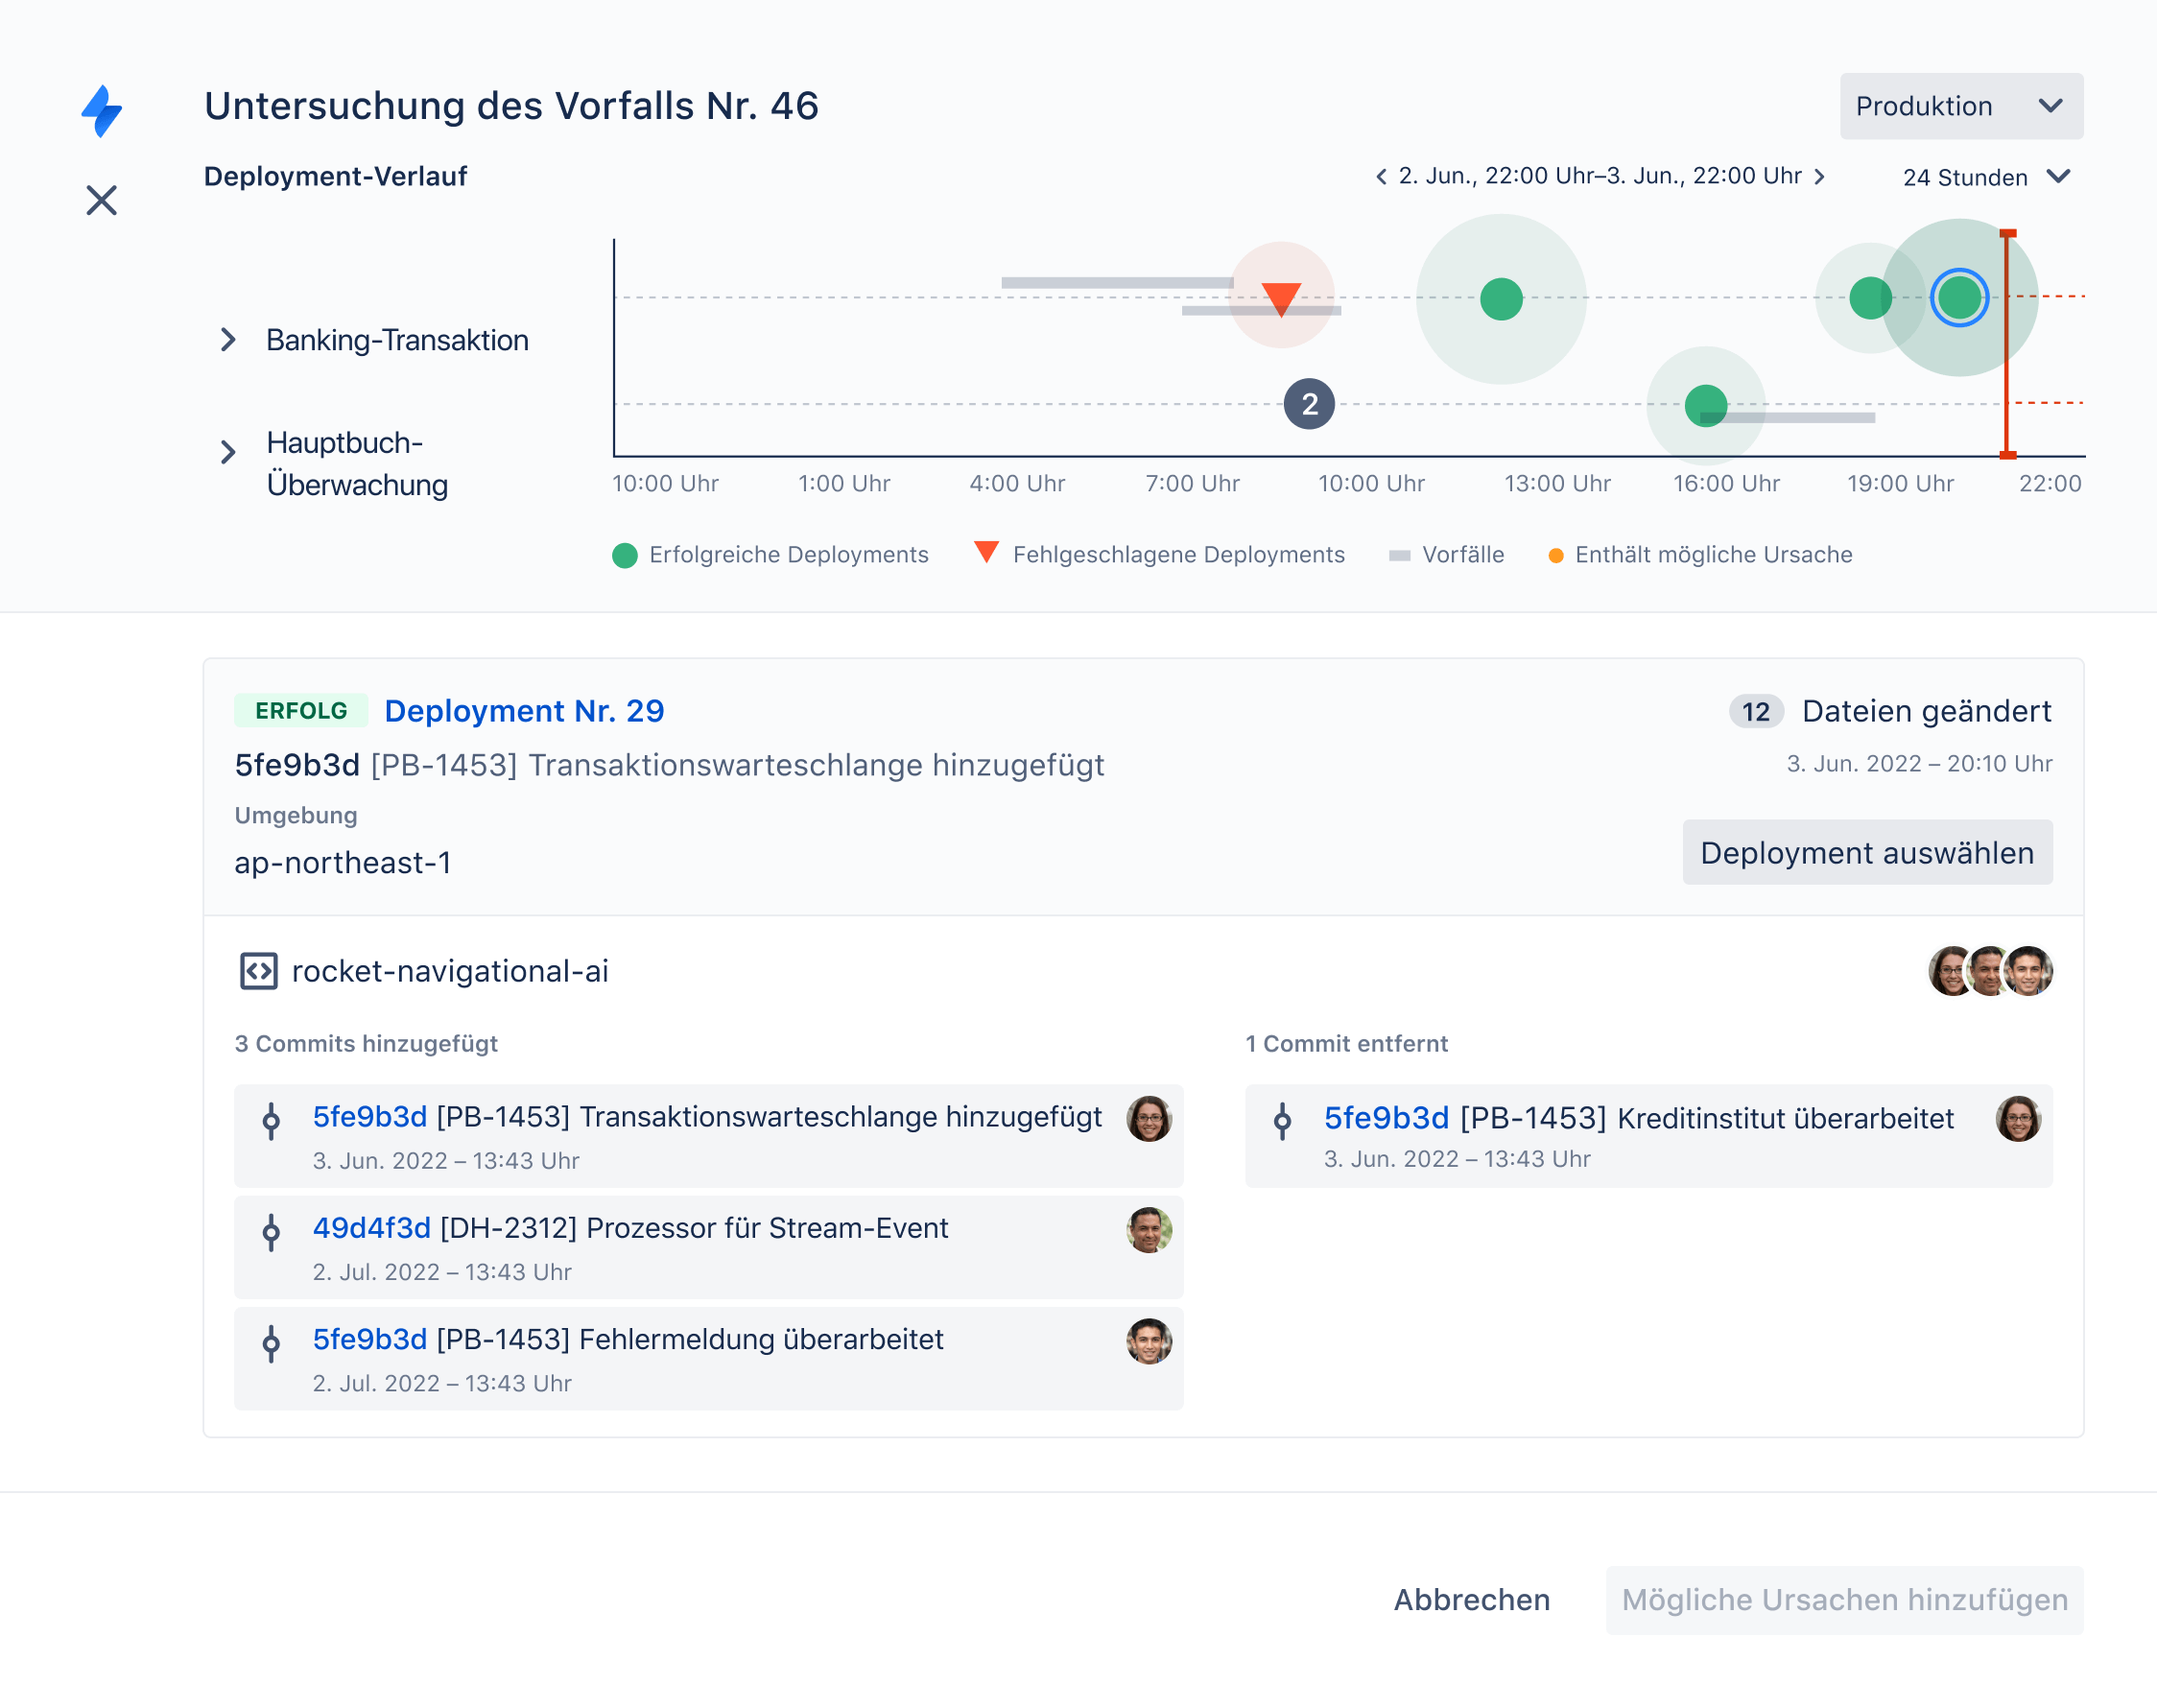
Task: Select the blue-outlined green deployment circle
Action: (x=1958, y=298)
